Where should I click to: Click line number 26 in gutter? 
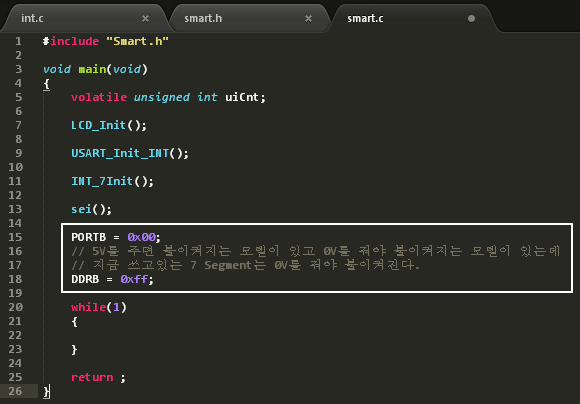pyautogui.click(x=15, y=391)
